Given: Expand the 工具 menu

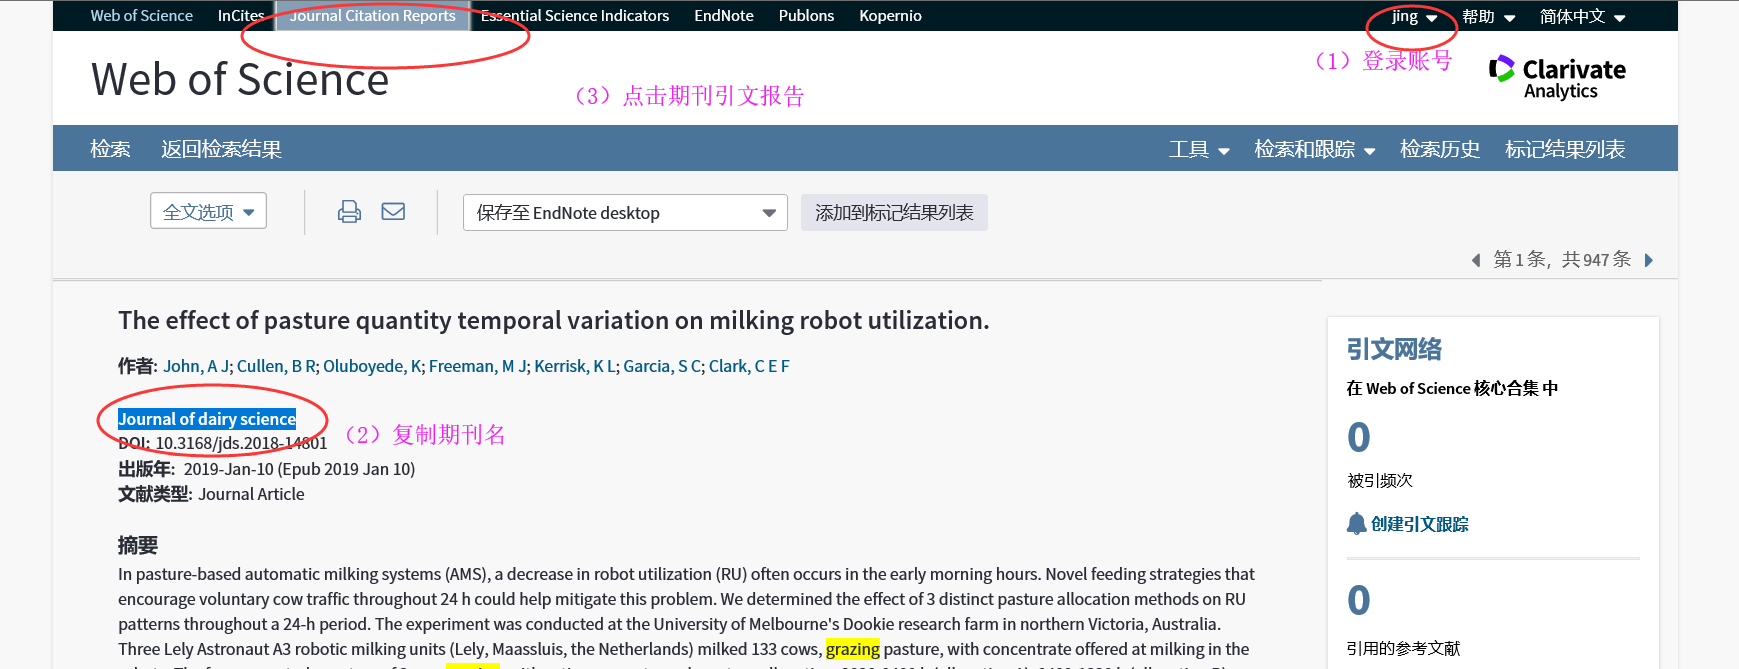Looking at the screenshot, I should click(x=1199, y=149).
